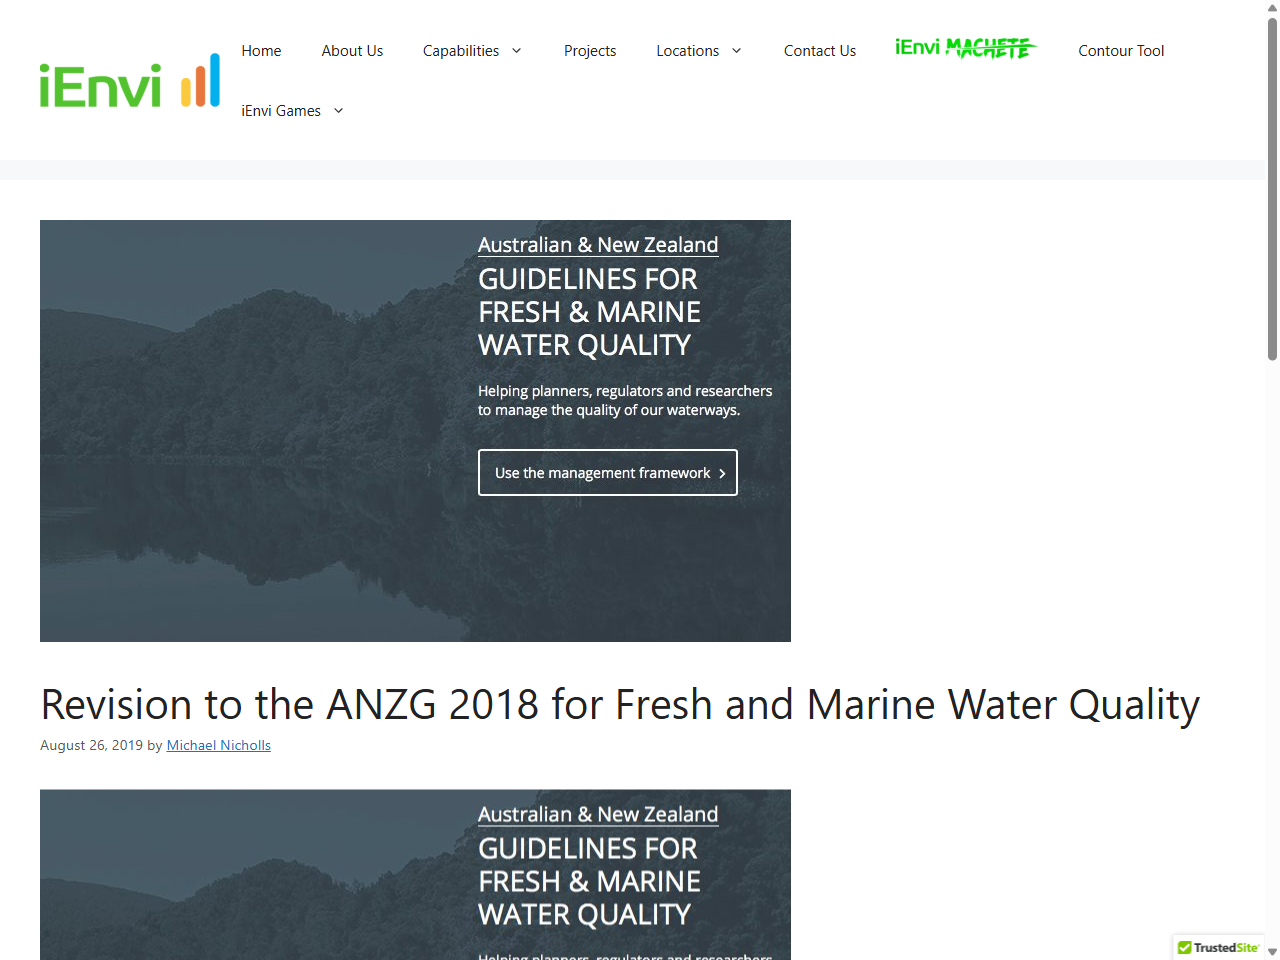Image resolution: width=1280 pixels, height=960 pixels.
Task: Click the ANZG 2018 article heading
Action: [619, 704]
